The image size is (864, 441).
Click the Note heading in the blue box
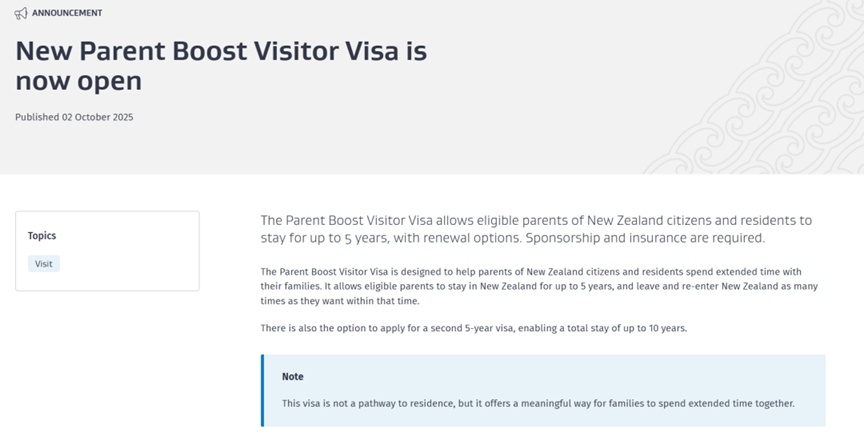(293, 377)
